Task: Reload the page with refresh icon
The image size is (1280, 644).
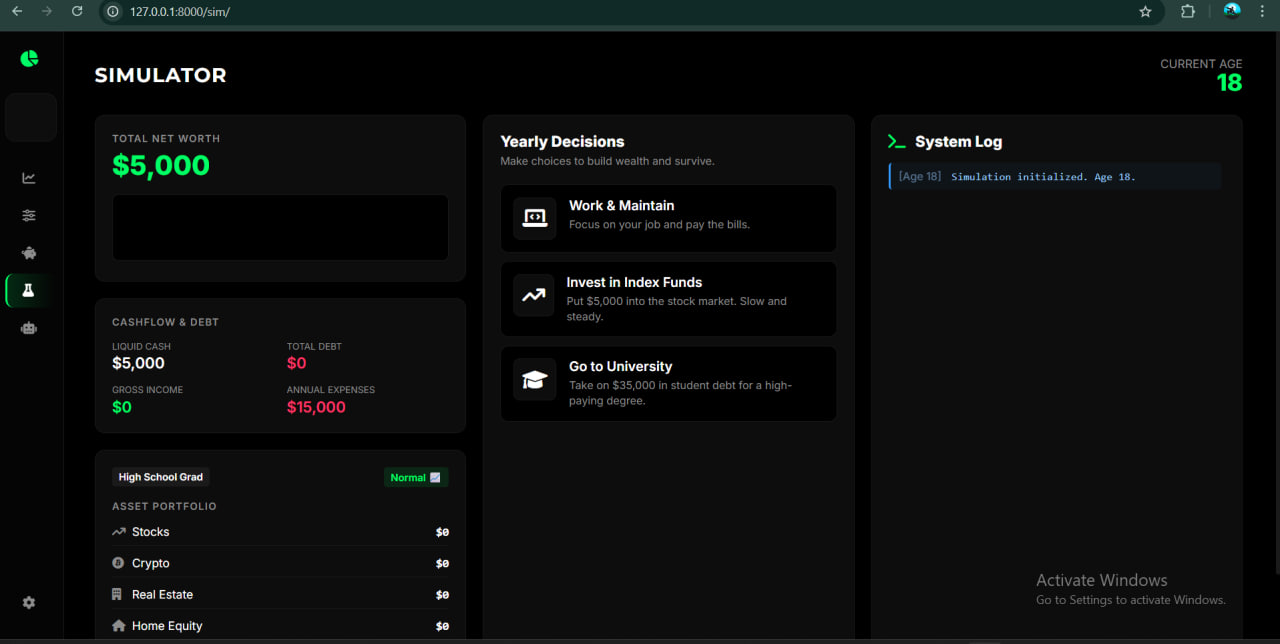Action: tap(77, 11)
